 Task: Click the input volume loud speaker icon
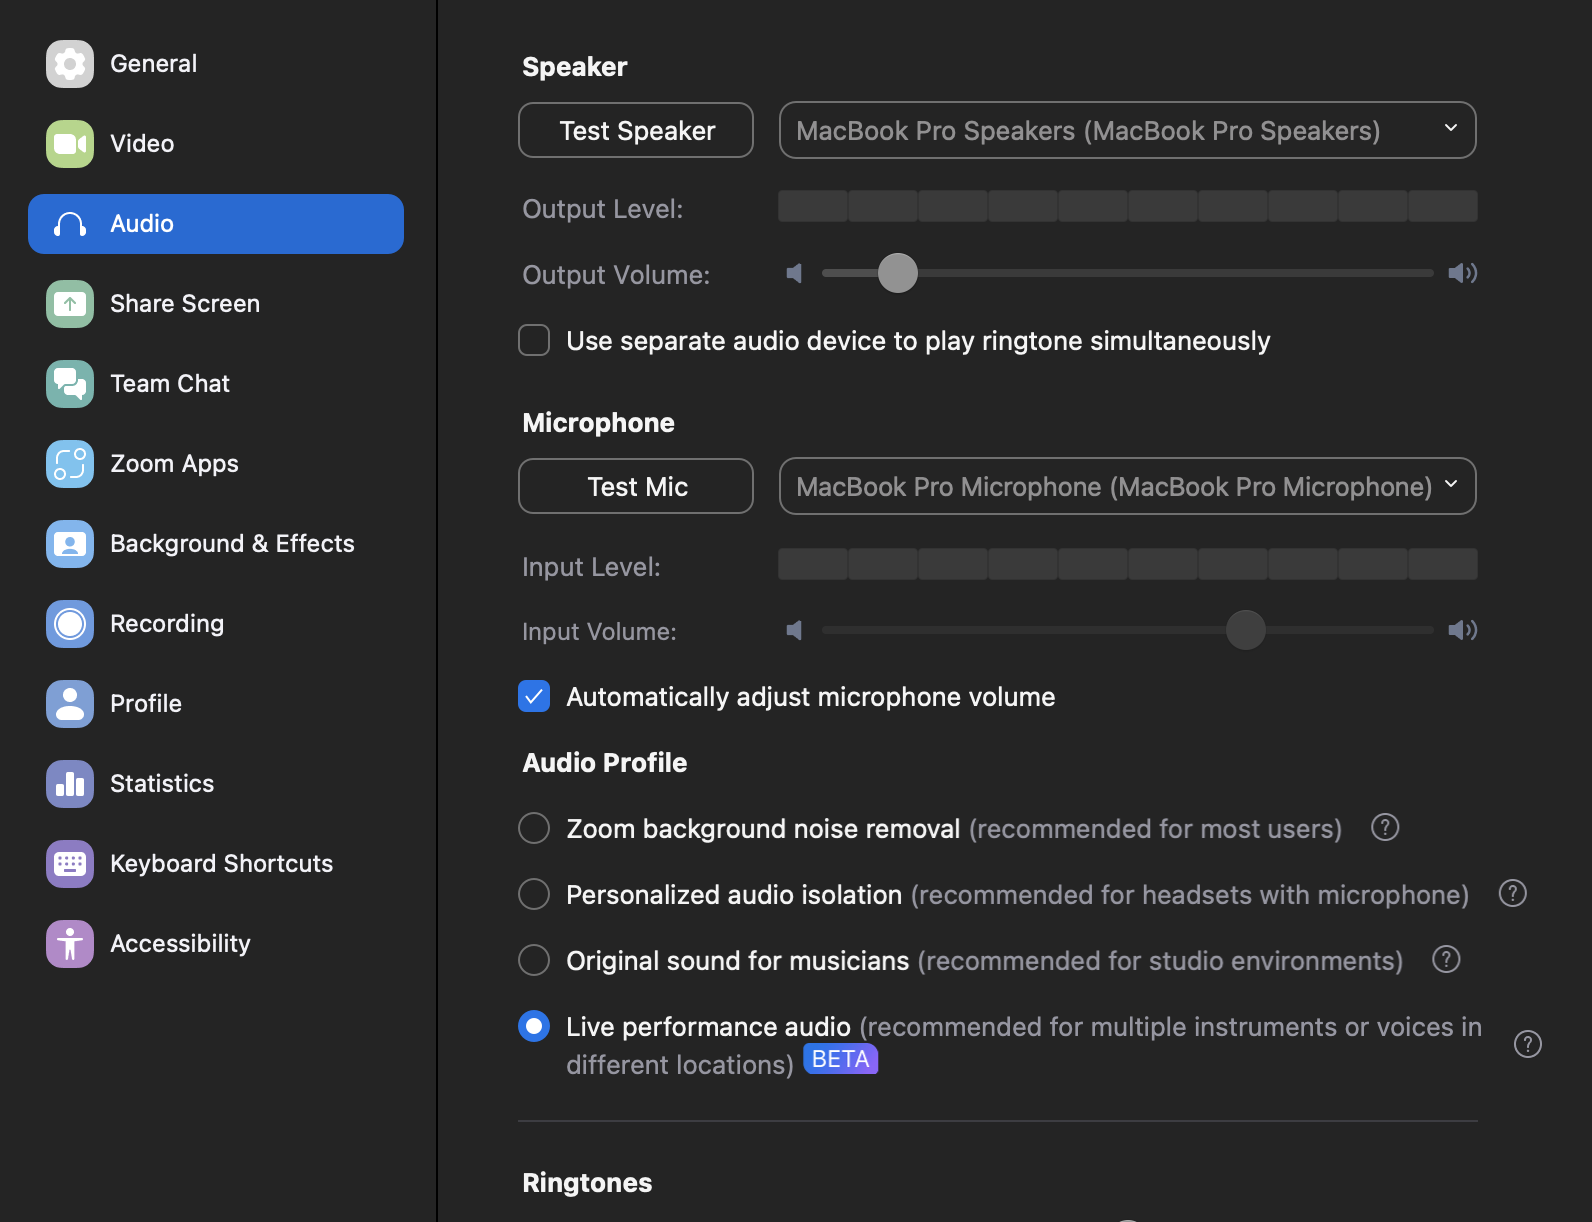click(1463, 630)
